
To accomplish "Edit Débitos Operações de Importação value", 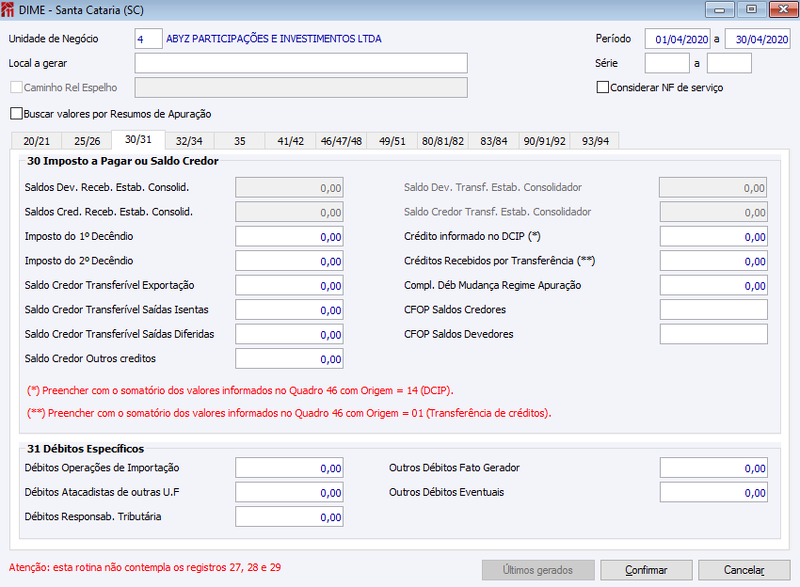I will (x=289, y=468).
